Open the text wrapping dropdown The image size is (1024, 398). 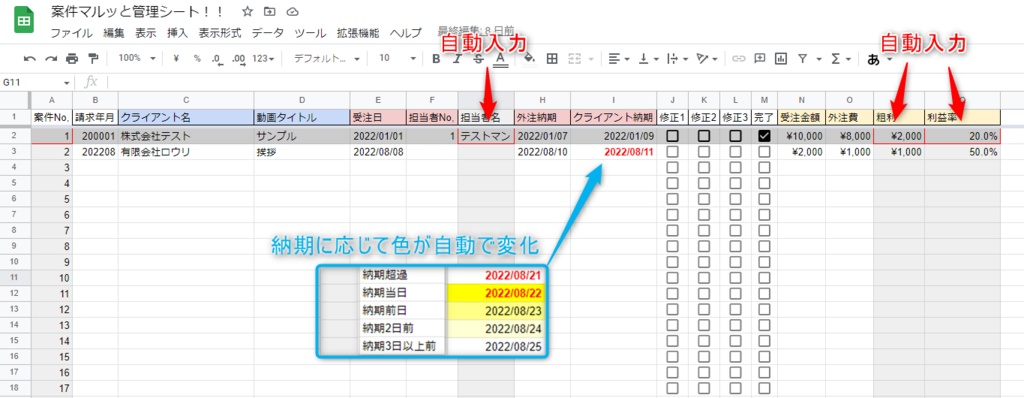point(678,58)
